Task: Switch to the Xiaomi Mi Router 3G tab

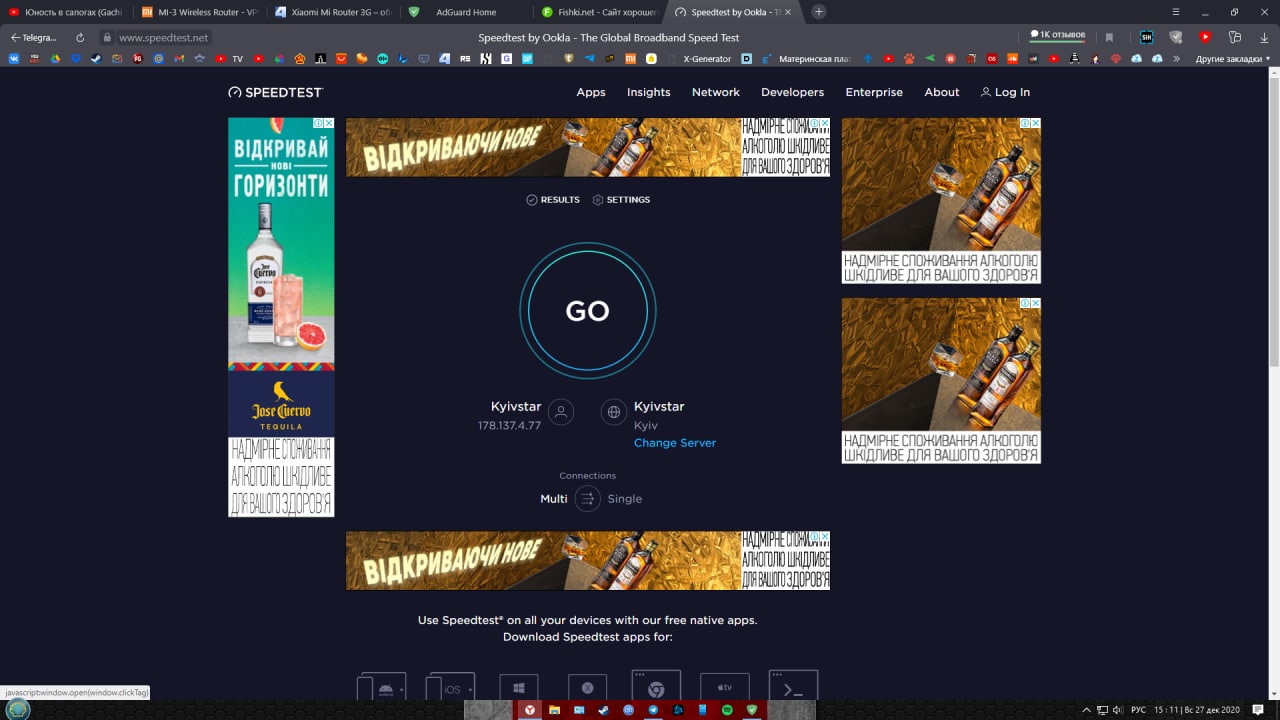Action: click(333, 12)
